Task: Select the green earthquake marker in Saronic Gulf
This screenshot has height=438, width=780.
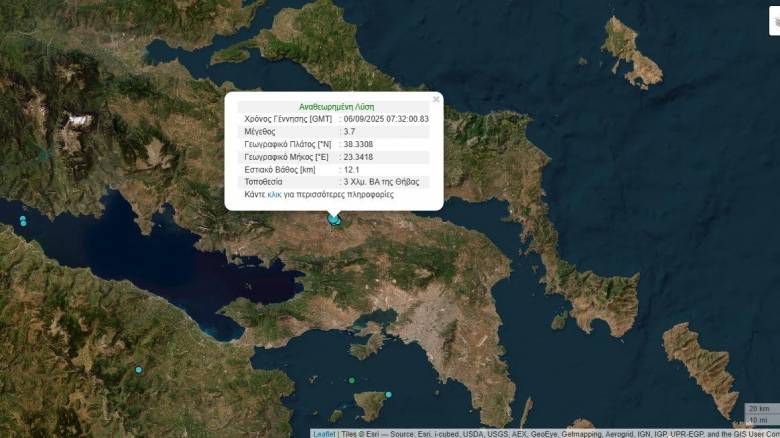Action: [352, 380]
